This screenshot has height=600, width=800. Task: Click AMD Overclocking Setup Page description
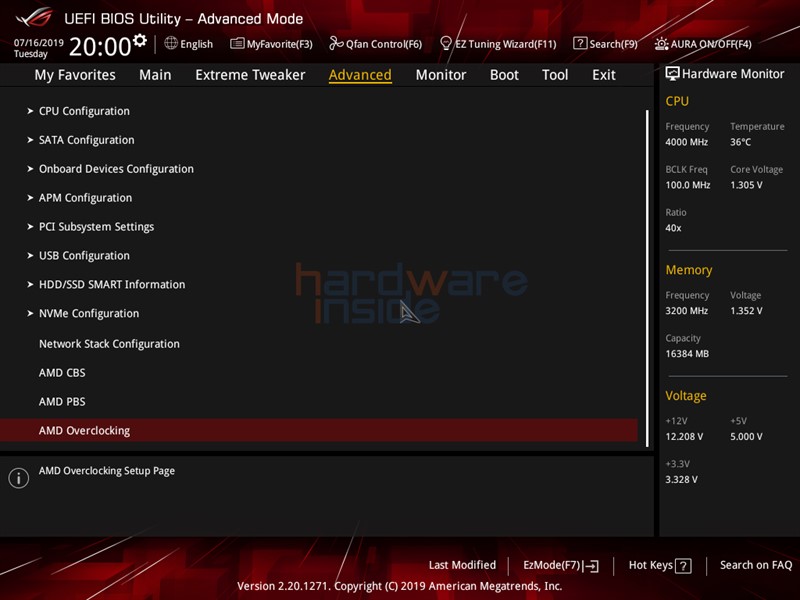coord(107,470)
